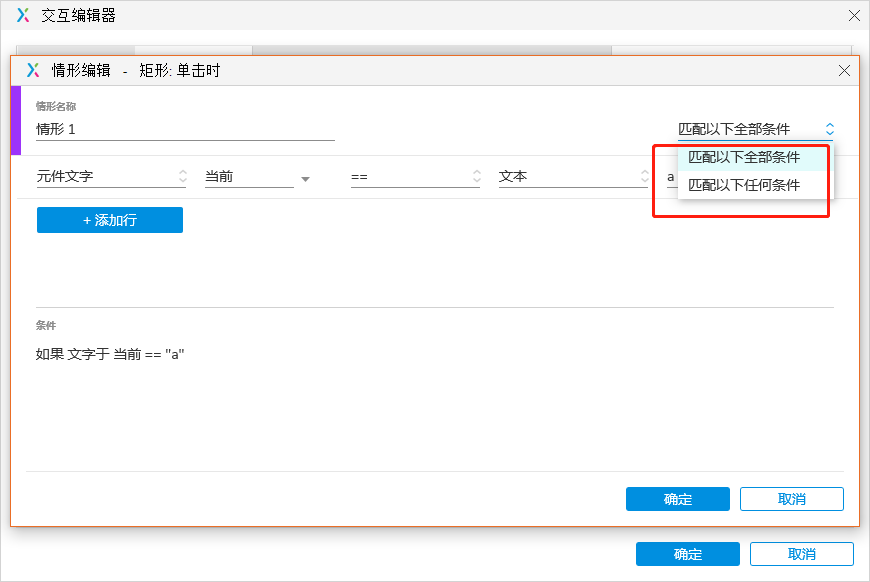The height and width of the screenshot is (582, 870).
Task: Open the 匹配以下全部条件 match mode dropdown
Action: [756, 129]
